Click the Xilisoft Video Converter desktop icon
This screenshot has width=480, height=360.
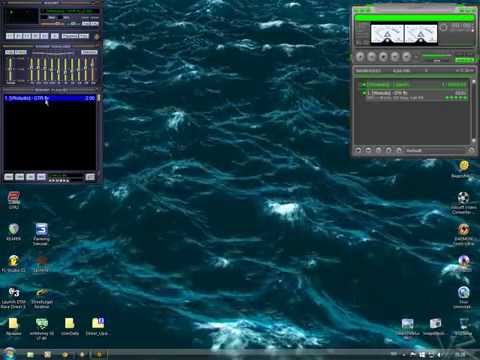pyautogui.click(x=463, y=203)
